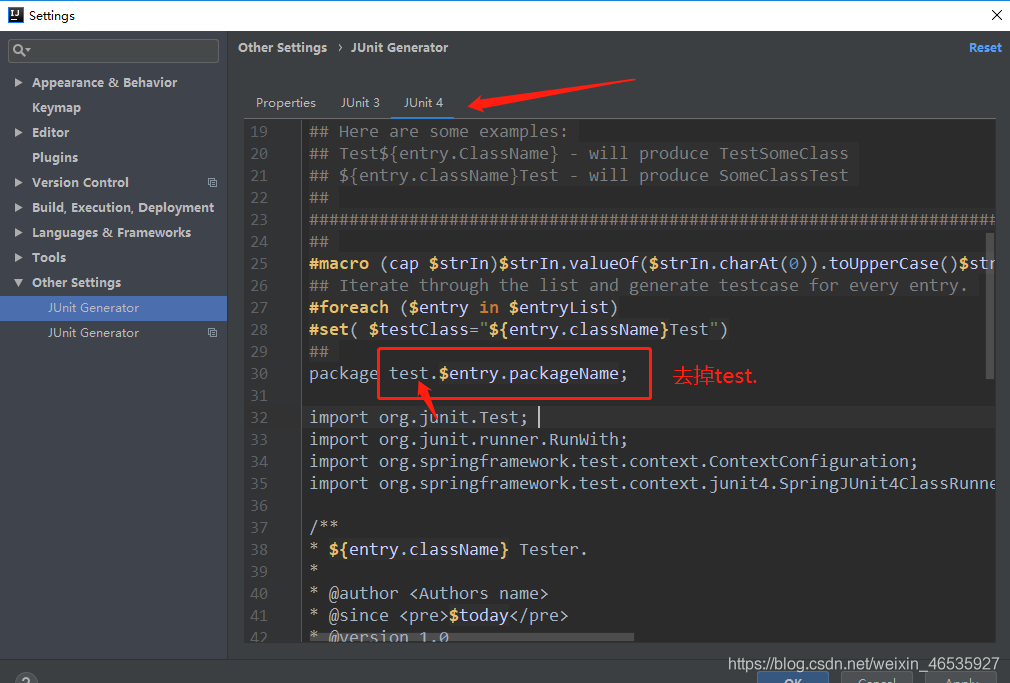The width and height of the screenshot is (1010, 683).
Task: Click '${entry.className}' on line 38
Action: tap(419, 550)
